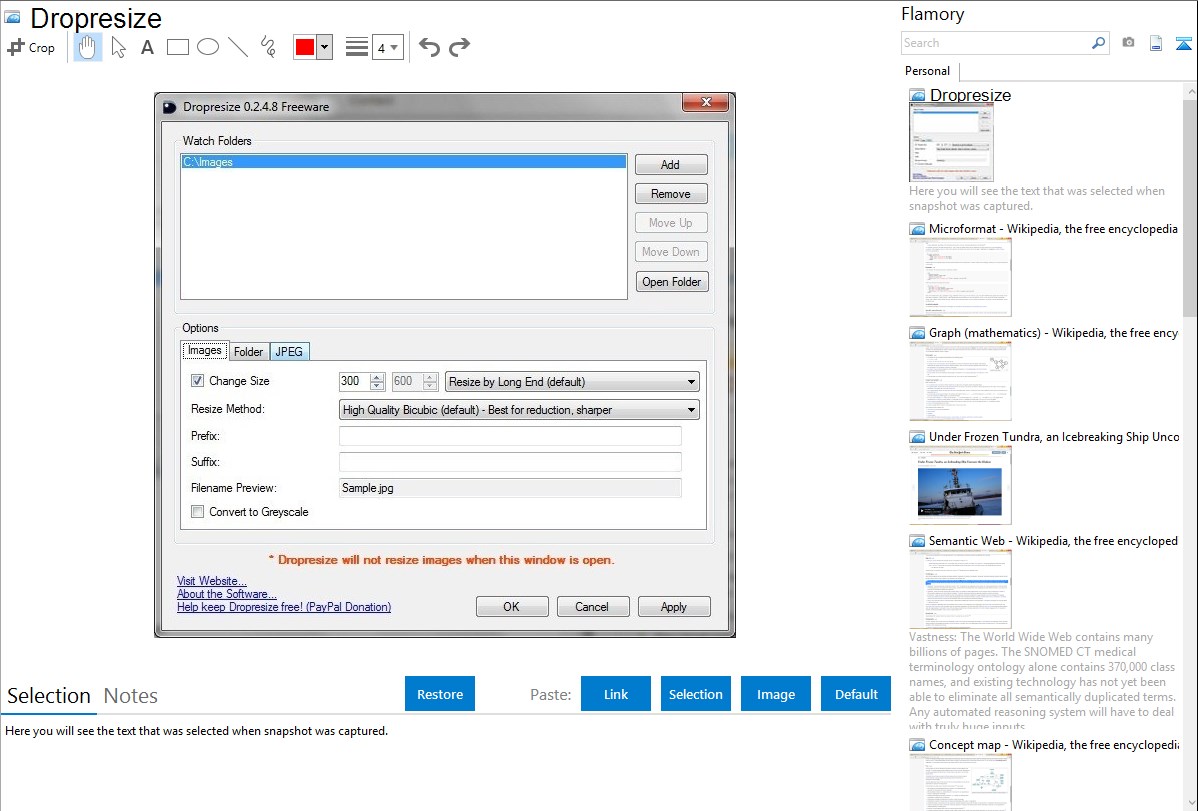Click the blue upload icon
This screenshot has height=811, width=1198.
(1183, 43)
